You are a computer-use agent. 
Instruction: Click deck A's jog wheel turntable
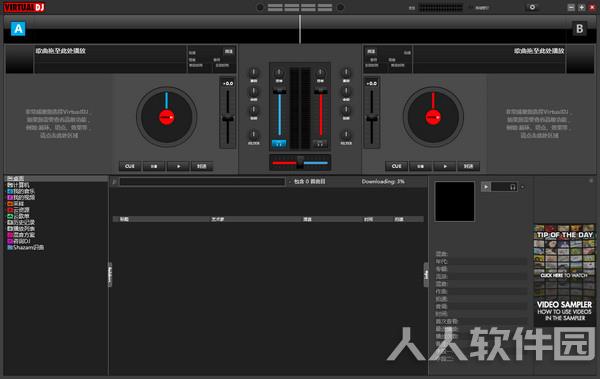tap(166, 117)
